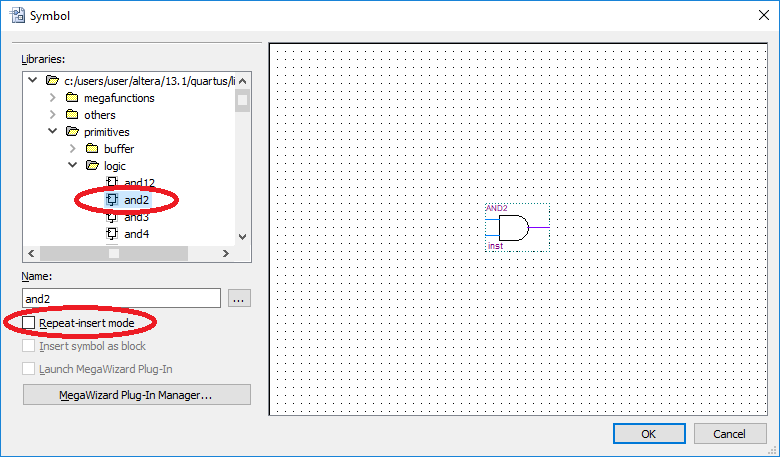Select the AND2 gate in preview
The image size is (780, 457).
point(517,227)
